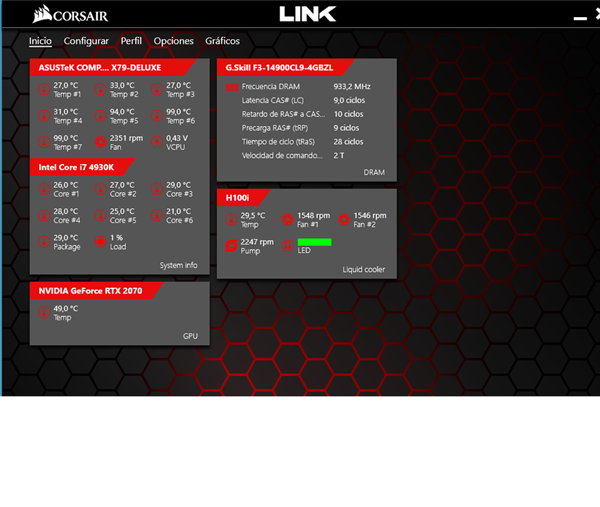
Task: Click the Core #4 temperature icon
Action: 44,215
